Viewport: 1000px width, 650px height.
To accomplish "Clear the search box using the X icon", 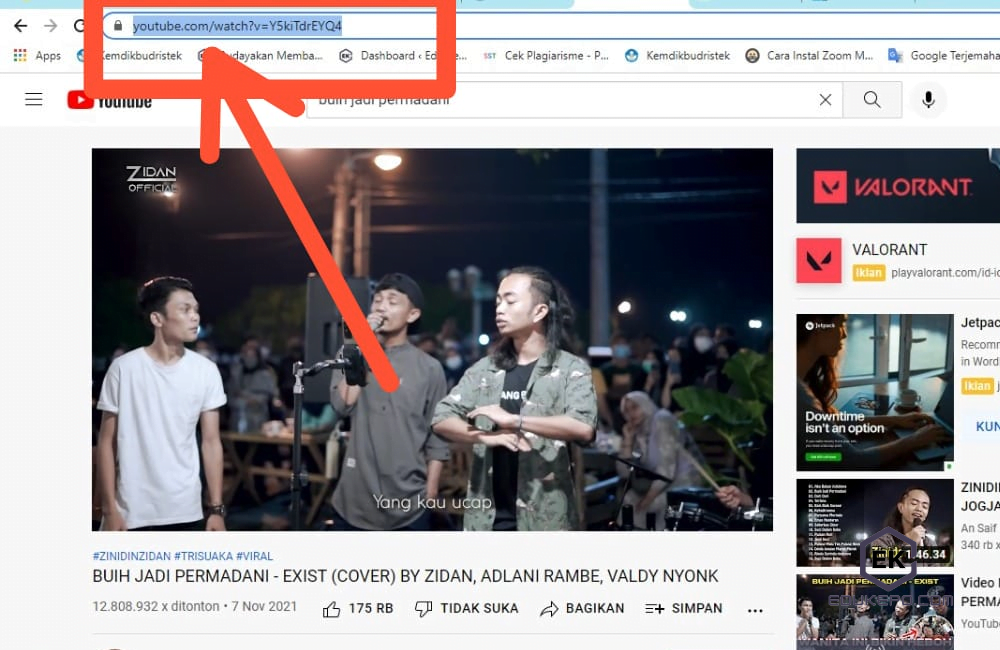I will [825, 99].
